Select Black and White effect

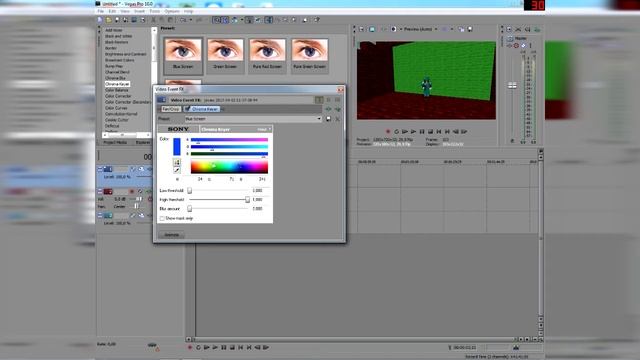[118, 36]
